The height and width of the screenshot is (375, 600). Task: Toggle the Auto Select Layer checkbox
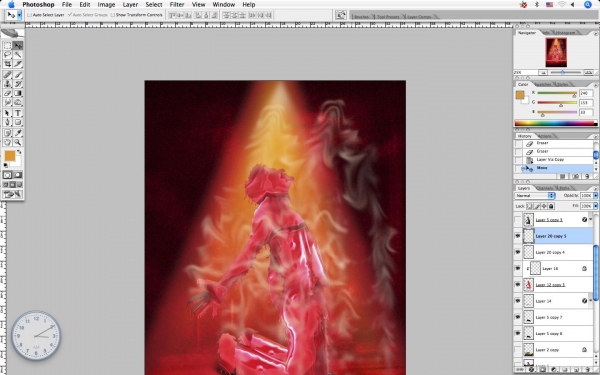pos(29,15)
